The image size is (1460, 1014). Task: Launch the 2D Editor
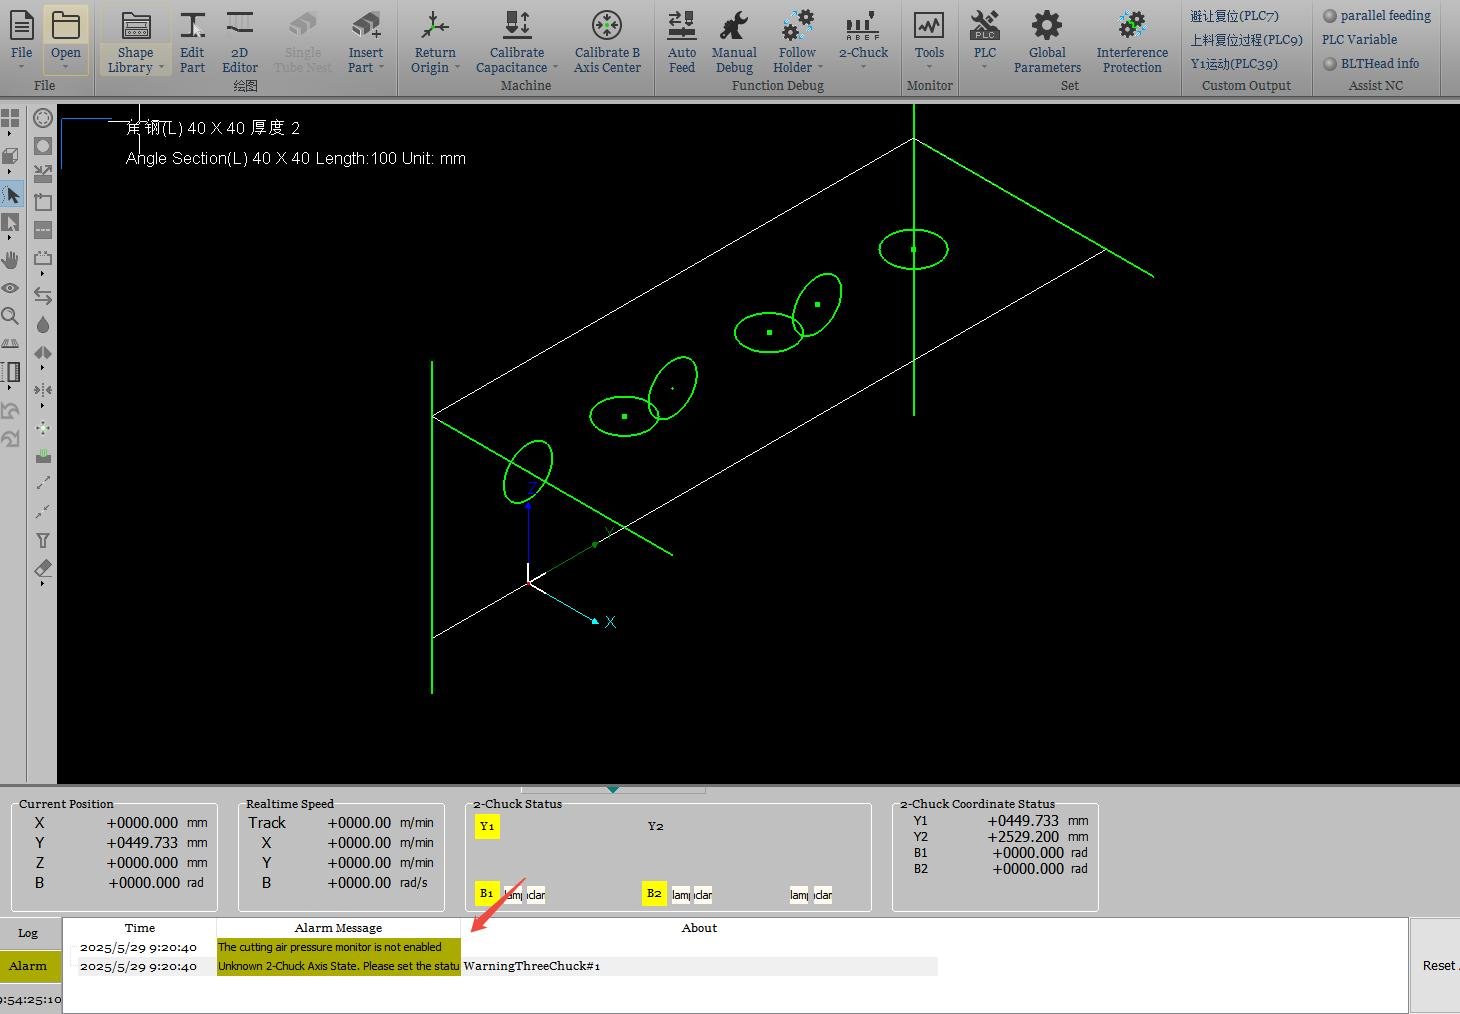[240, 42]
